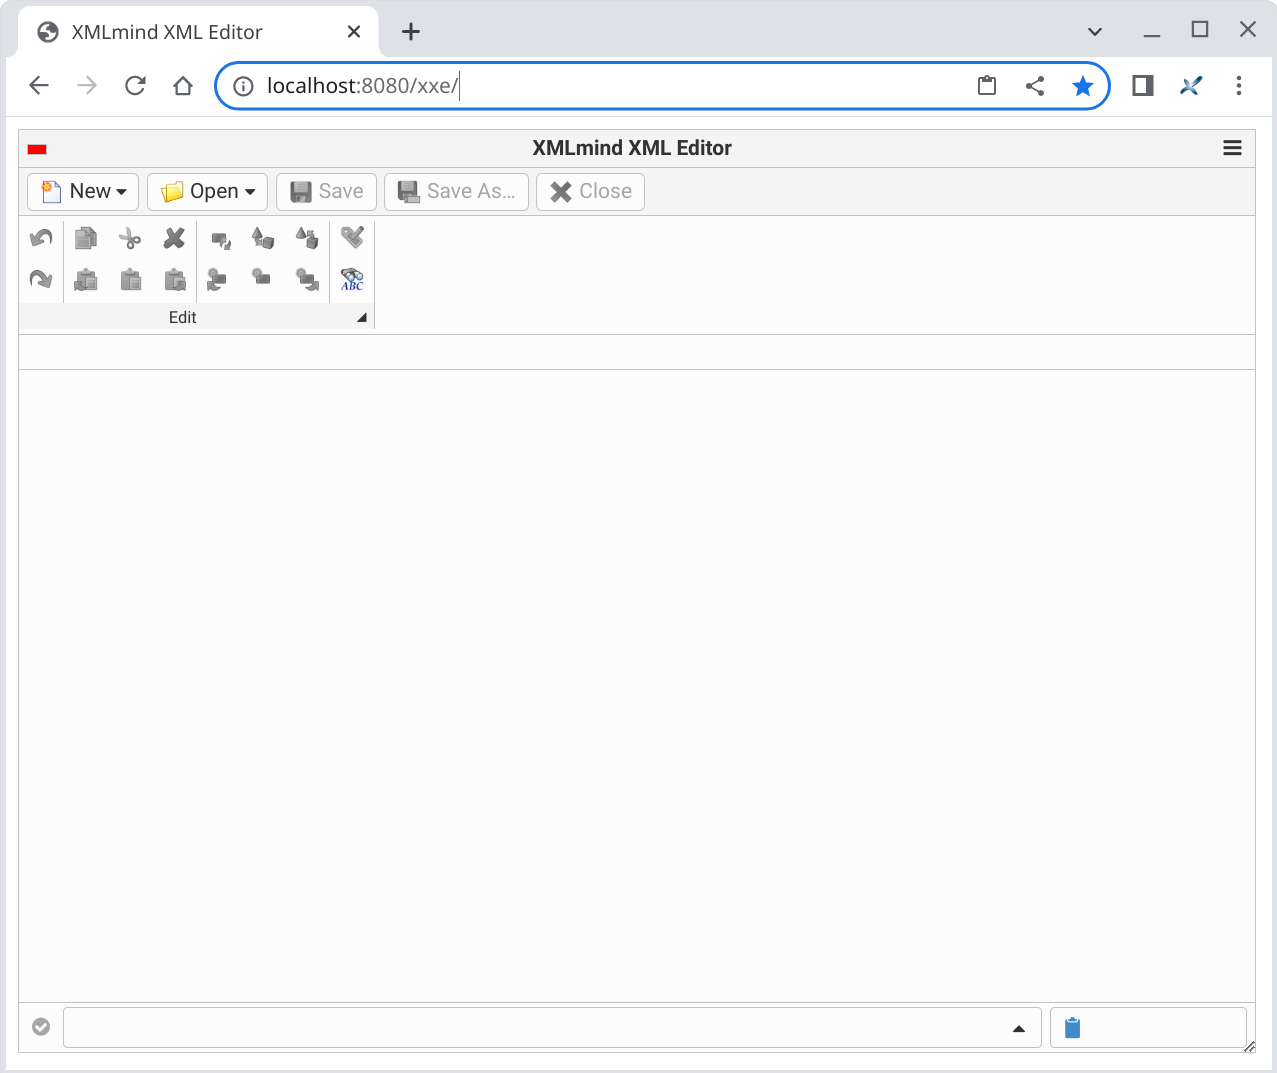Open the hamburger menu of XMLmind
Viewport: 1277px width, 1073px height.
(1232, 148)
